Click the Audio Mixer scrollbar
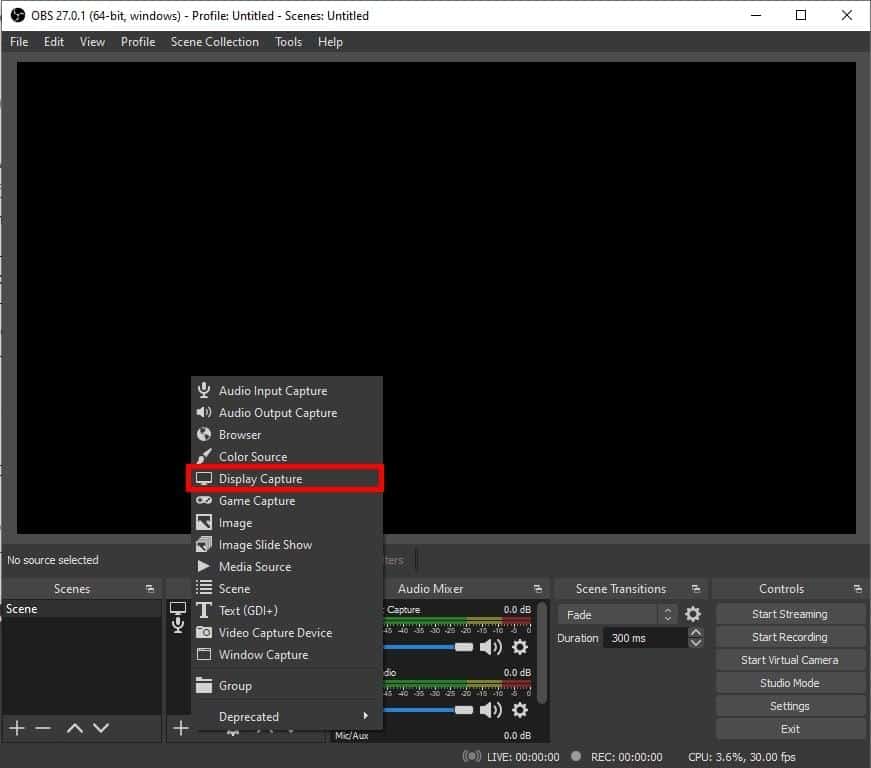The width and height of the screenshot is (871, 768). (x=543, y=652)
